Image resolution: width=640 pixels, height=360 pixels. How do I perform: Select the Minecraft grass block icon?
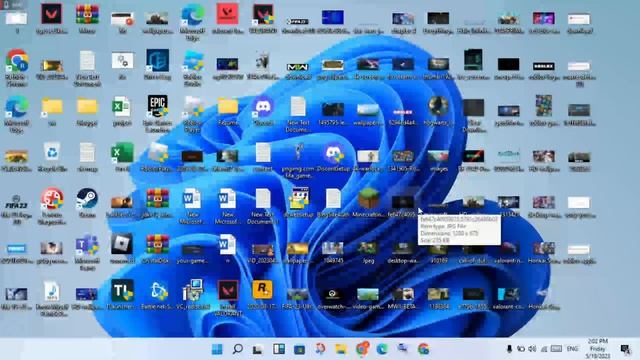coord(368,199)
